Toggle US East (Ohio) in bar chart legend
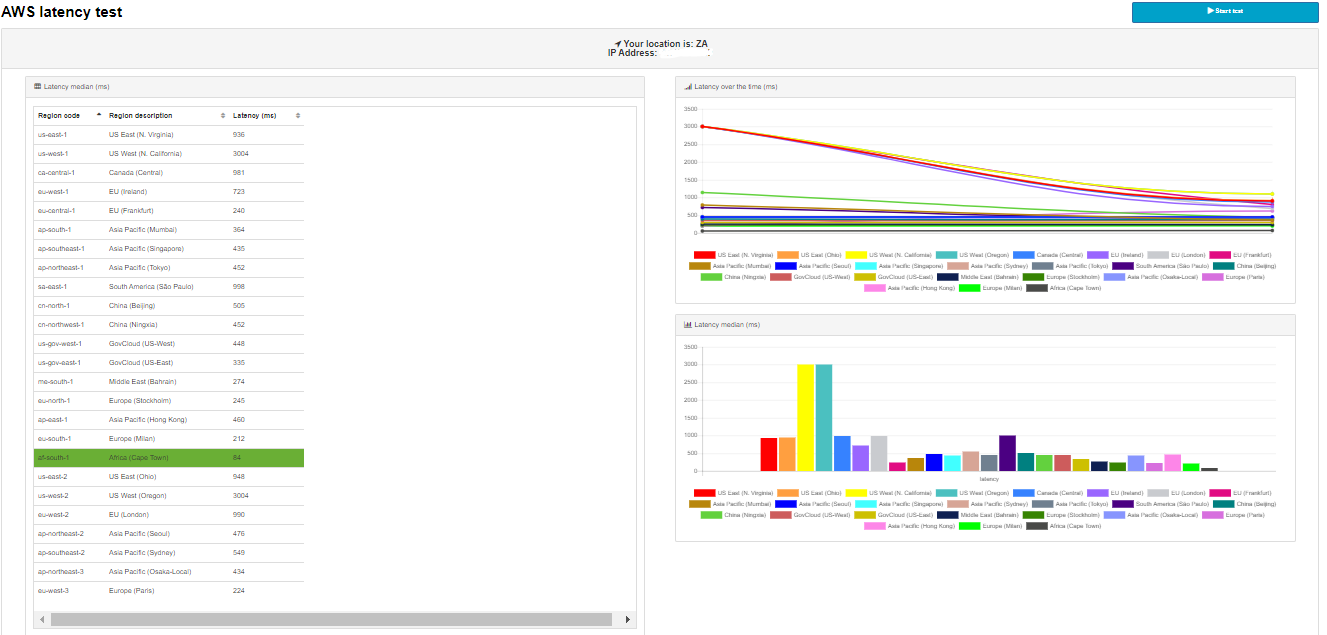Viewport: 1327px width, 635px height. pos(808,493)
